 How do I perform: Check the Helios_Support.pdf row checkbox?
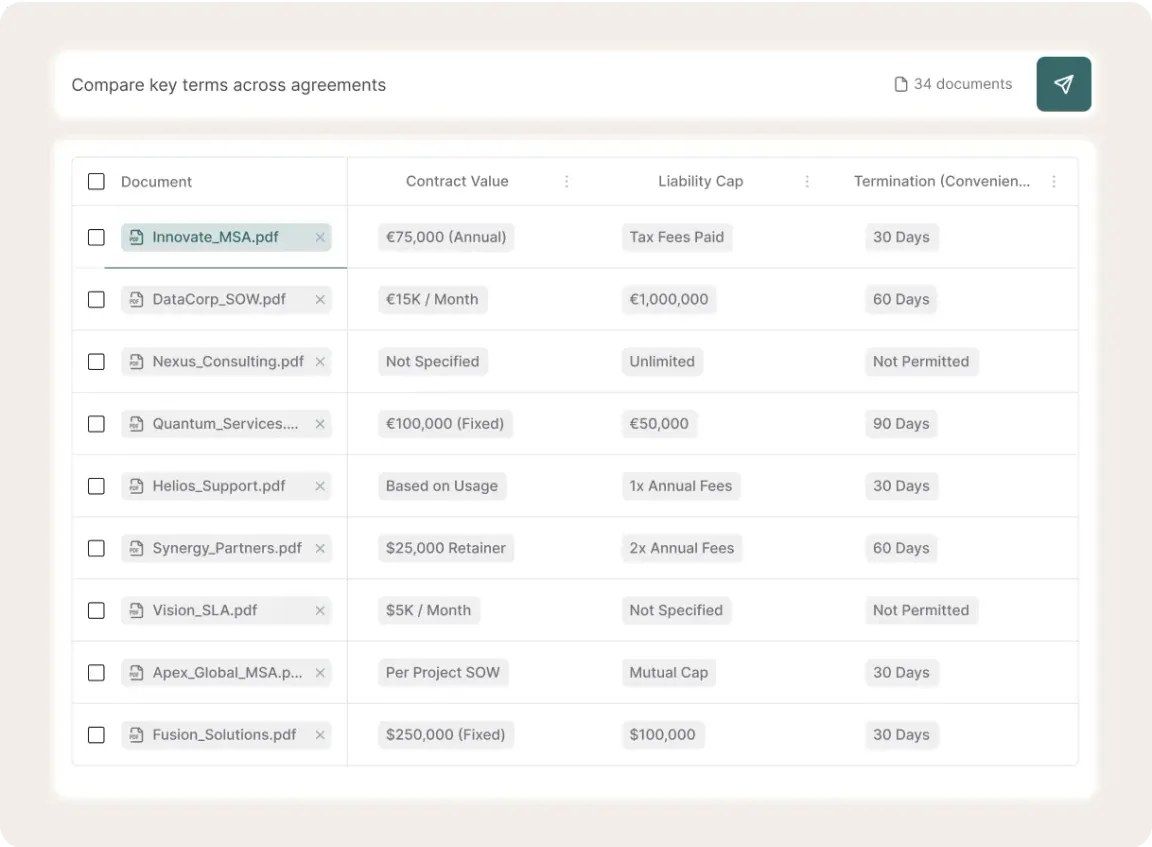click(96, 486)
